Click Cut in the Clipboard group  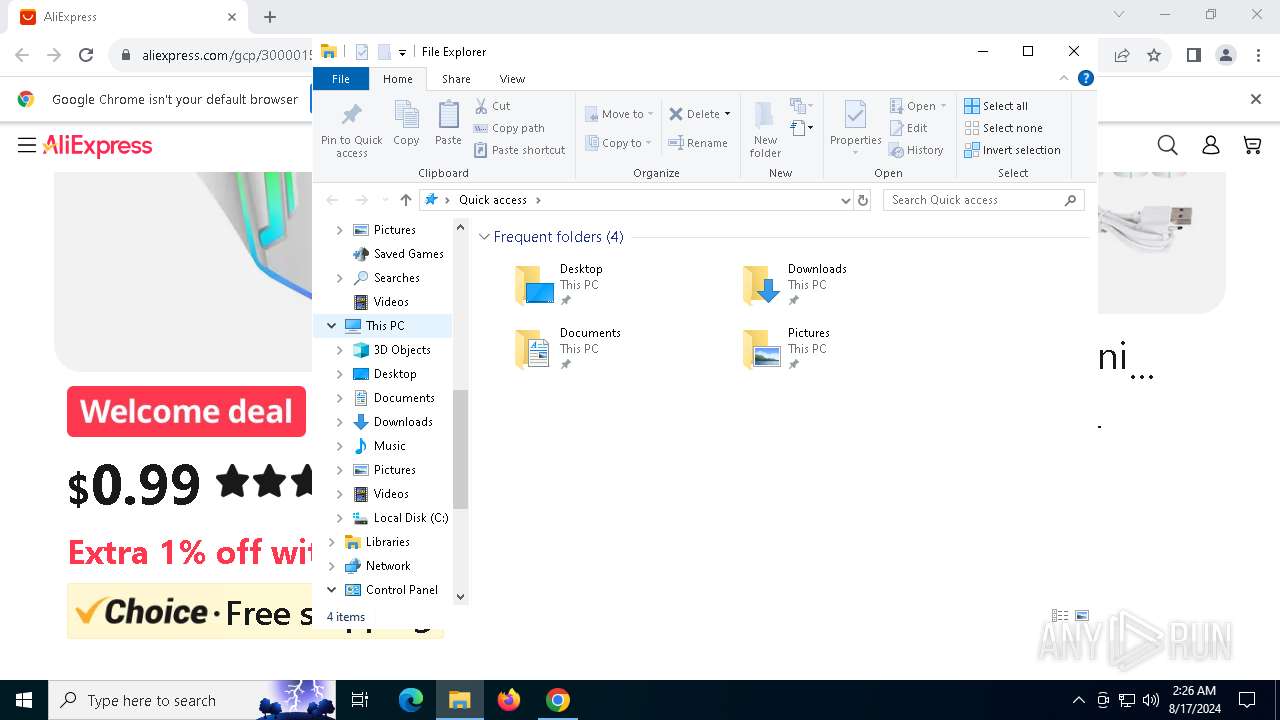pyautogui.click(x=492, y=106)
